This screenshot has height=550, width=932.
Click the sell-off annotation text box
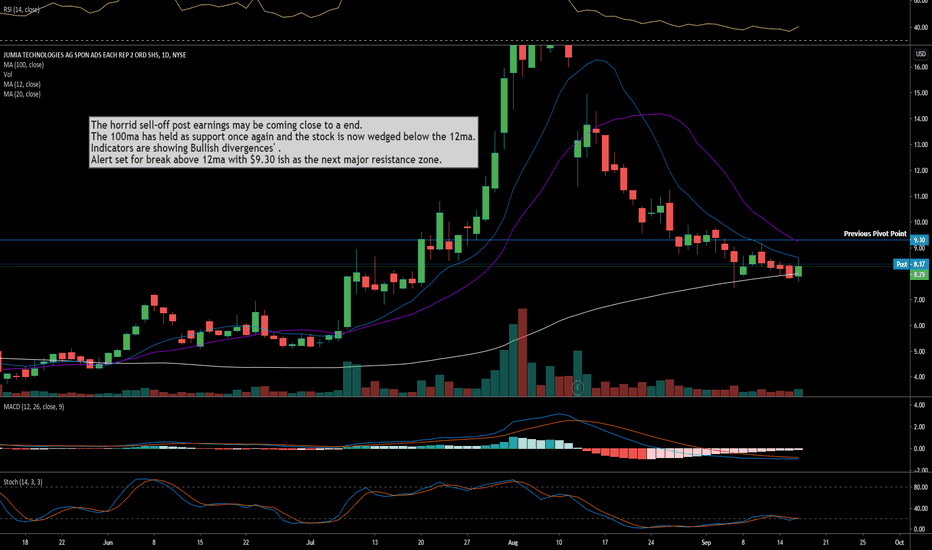(284, 142)
